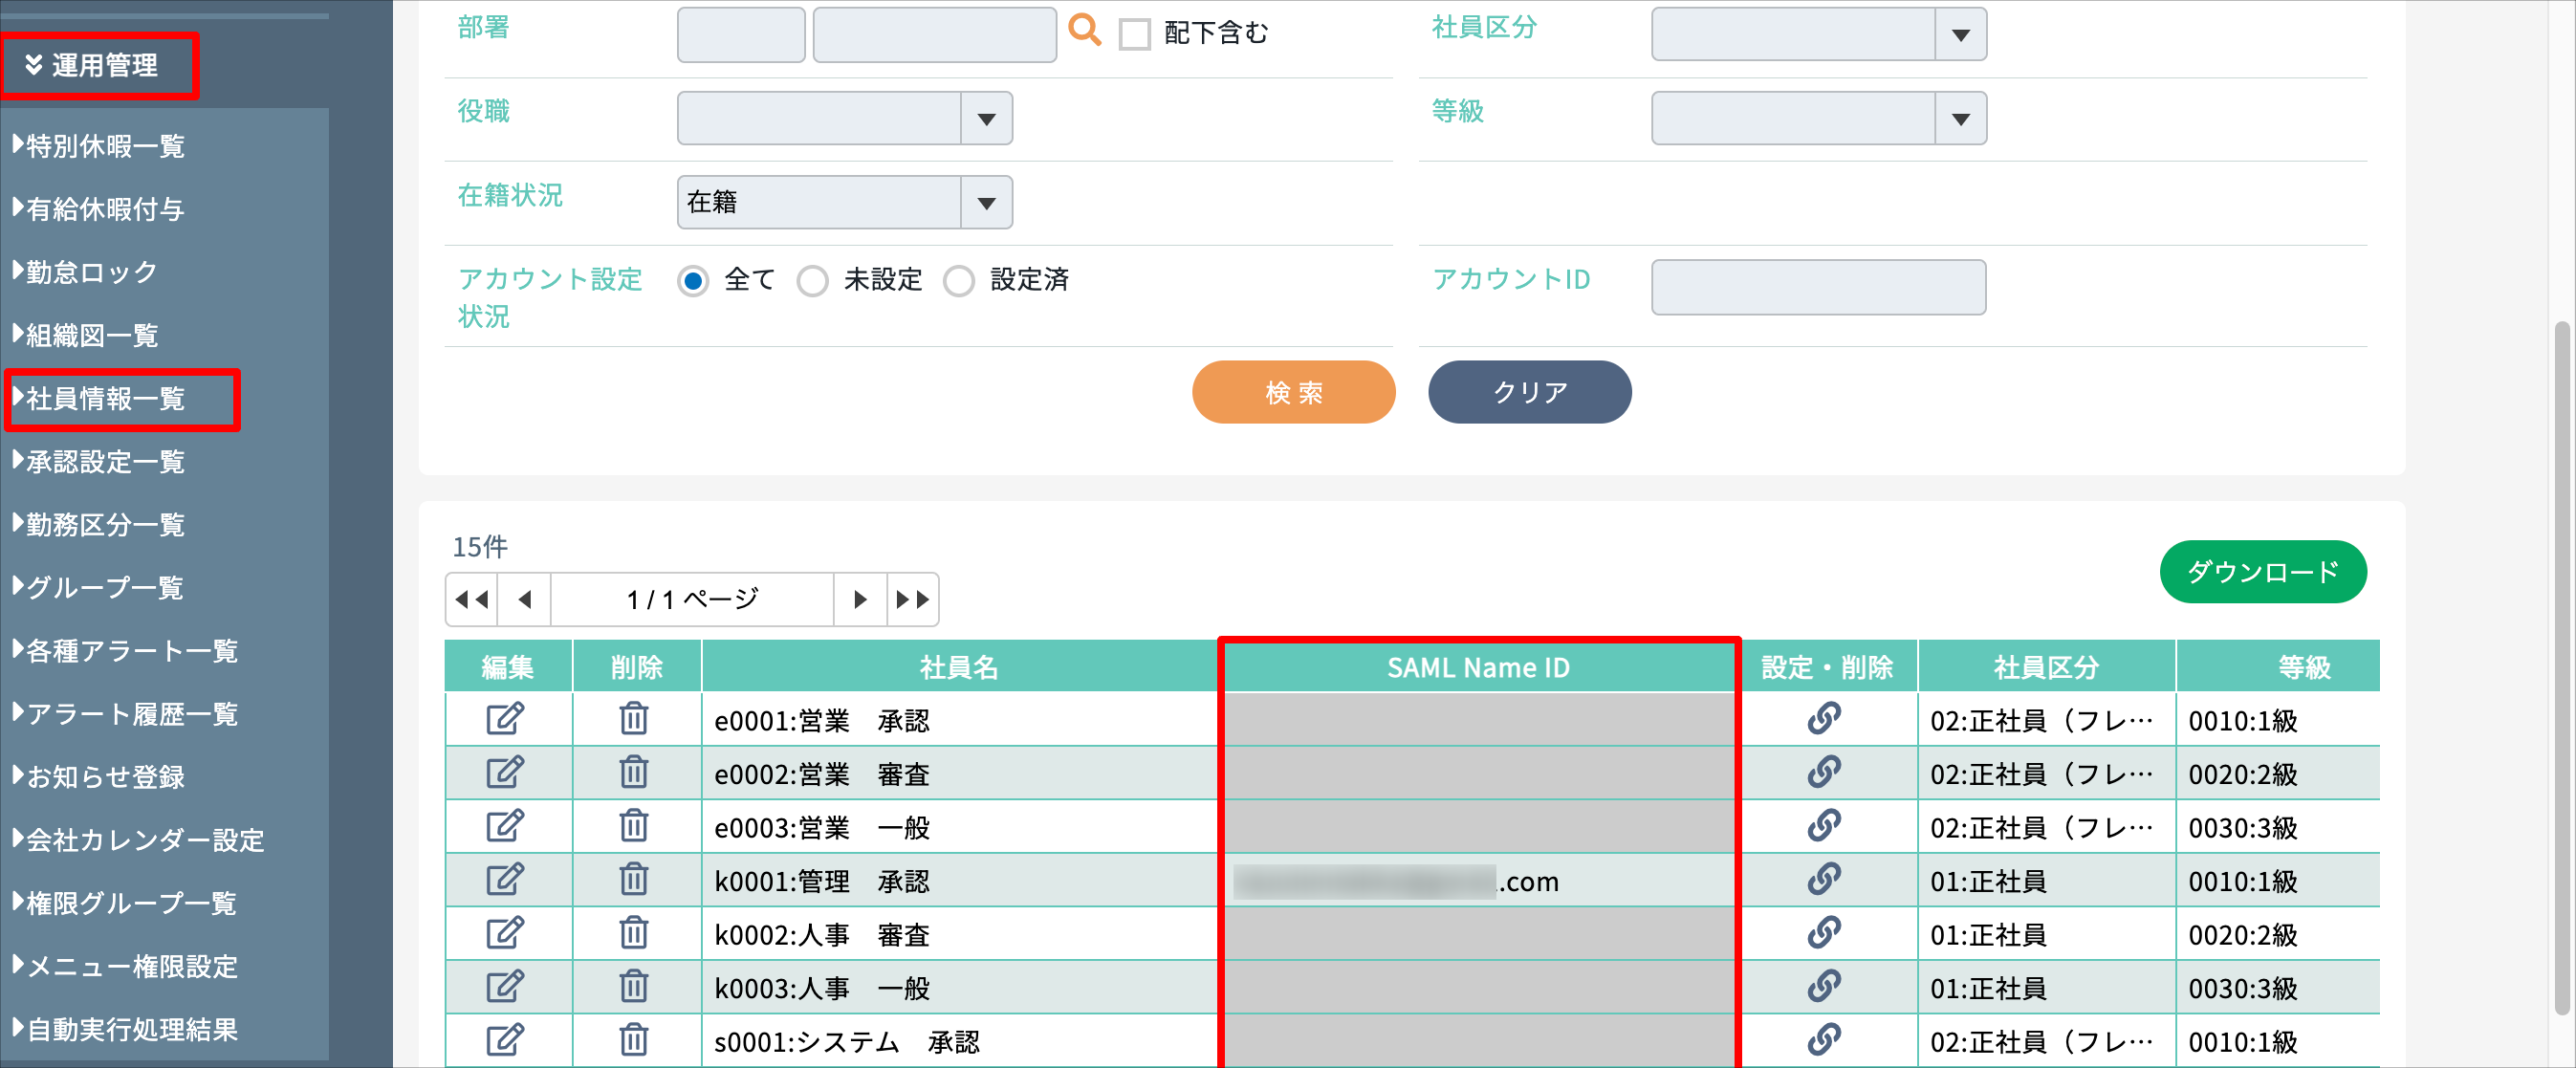
Task: Delete employee k0003 人事 一般 with trash icon
Action: pos(633,987)
